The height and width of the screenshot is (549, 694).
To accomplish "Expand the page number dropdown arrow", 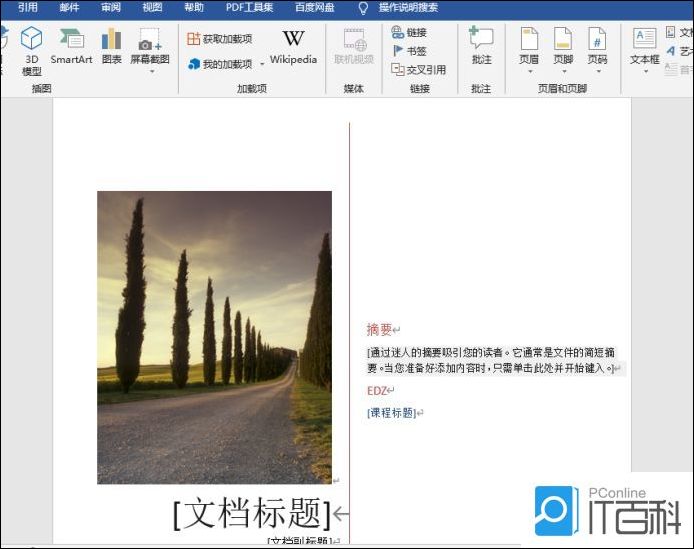I will coord(598,71).
